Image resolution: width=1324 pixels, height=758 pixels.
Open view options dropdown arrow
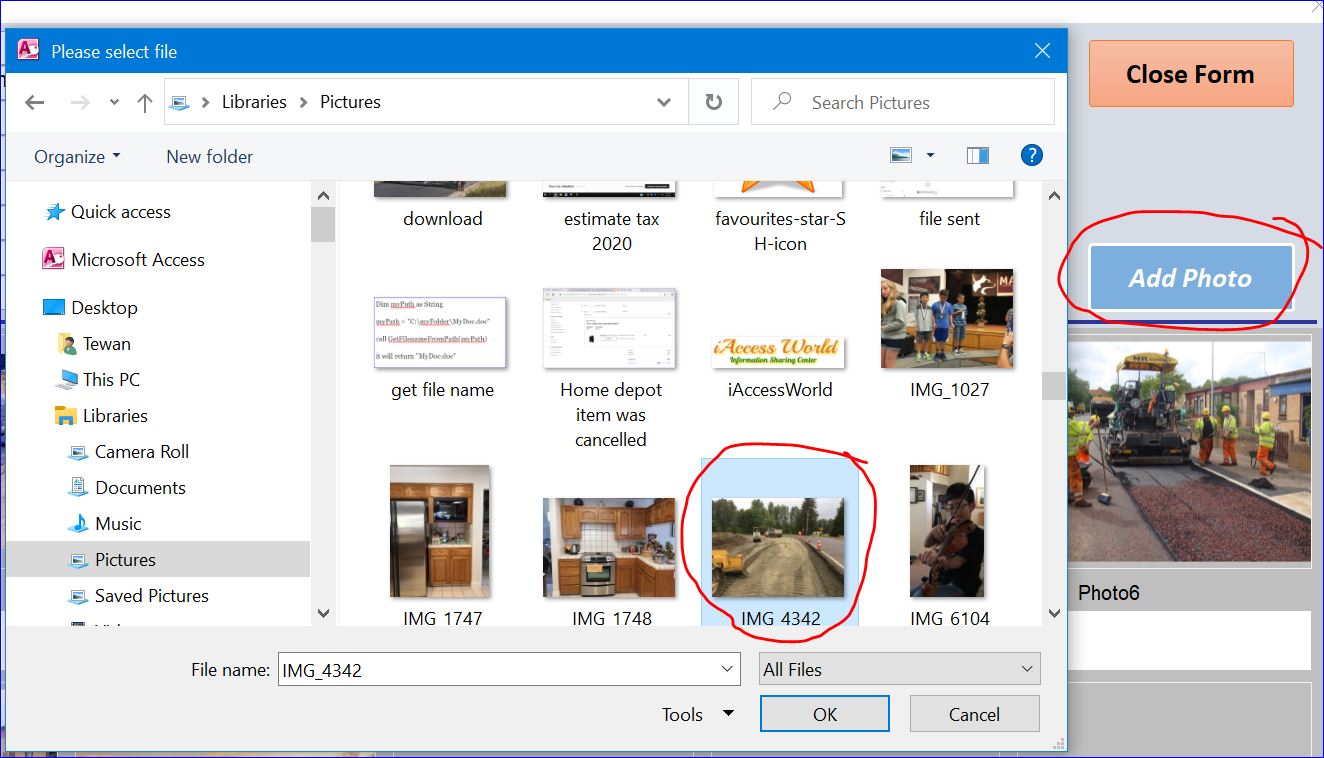(x=930, y=155)
